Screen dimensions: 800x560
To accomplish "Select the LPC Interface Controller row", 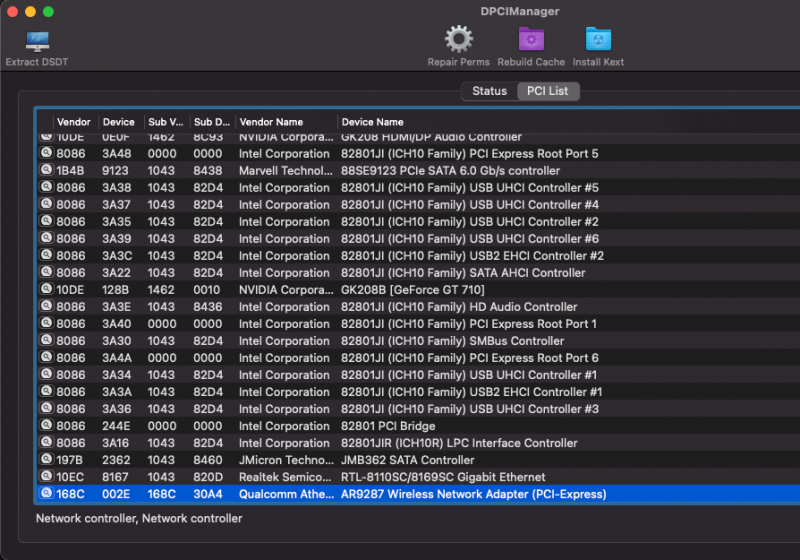I will (x=459, y=443).
